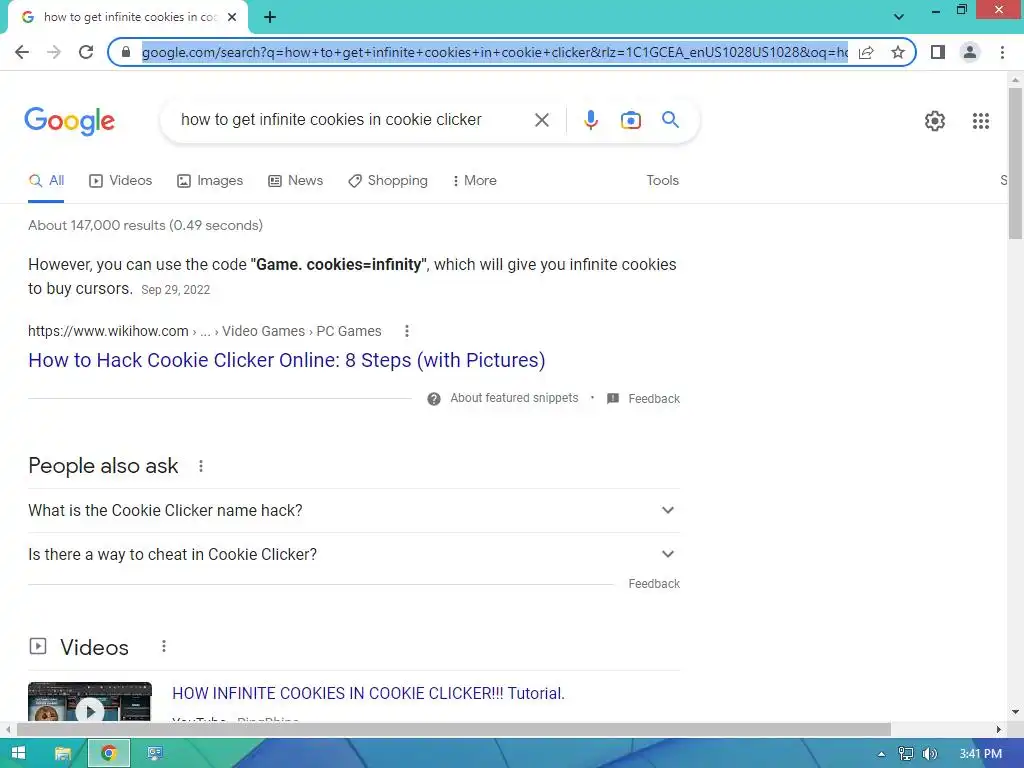Open HOW INFINITE COOKIES IN COOKIE CLICKER link
1024x768 pixels.
(x=368, y=694)
